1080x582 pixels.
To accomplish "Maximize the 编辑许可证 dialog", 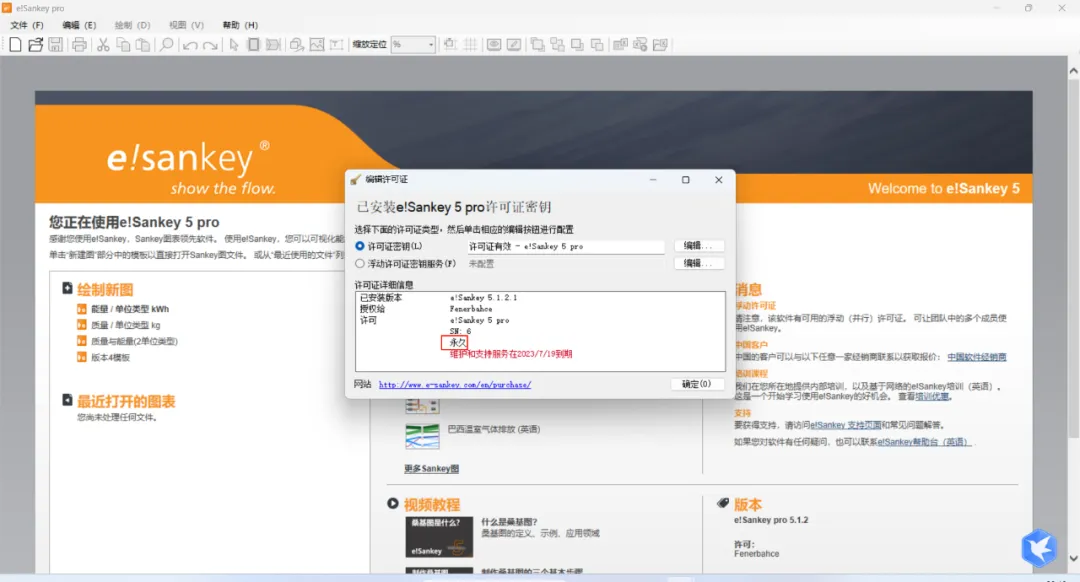I will point(685,180).
